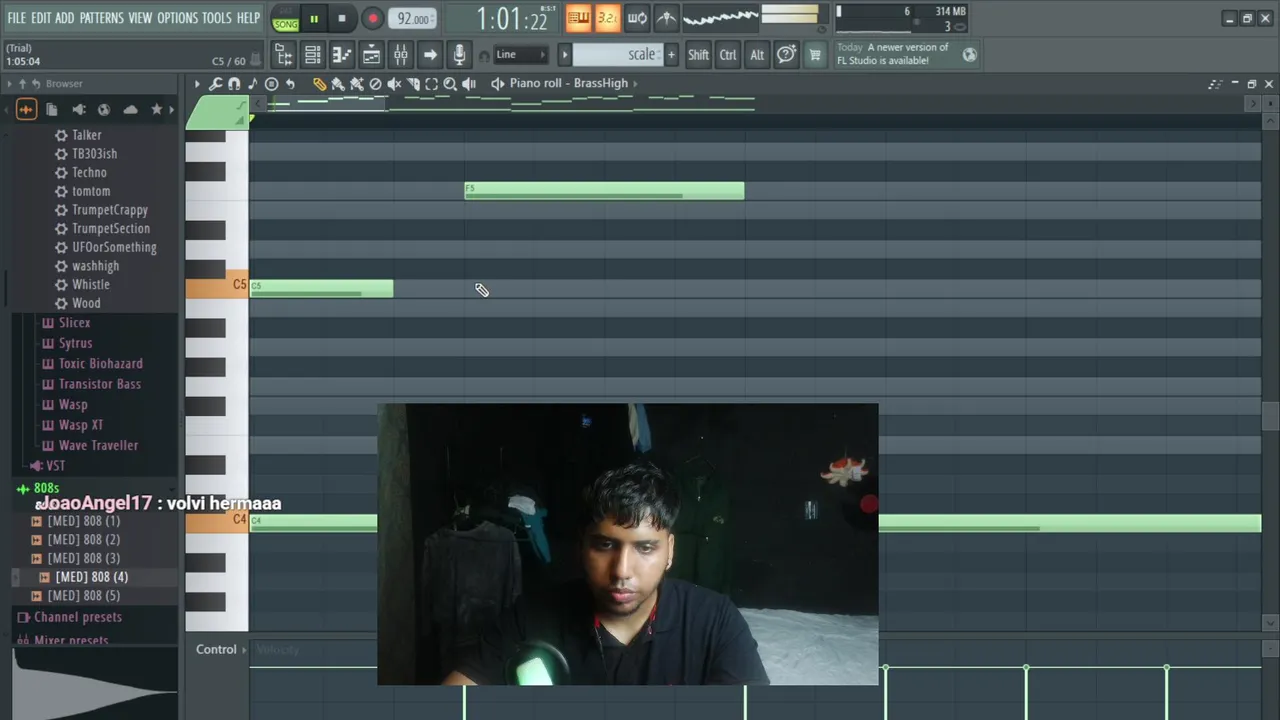Select the mute tool in piano roll

point(394,84)
